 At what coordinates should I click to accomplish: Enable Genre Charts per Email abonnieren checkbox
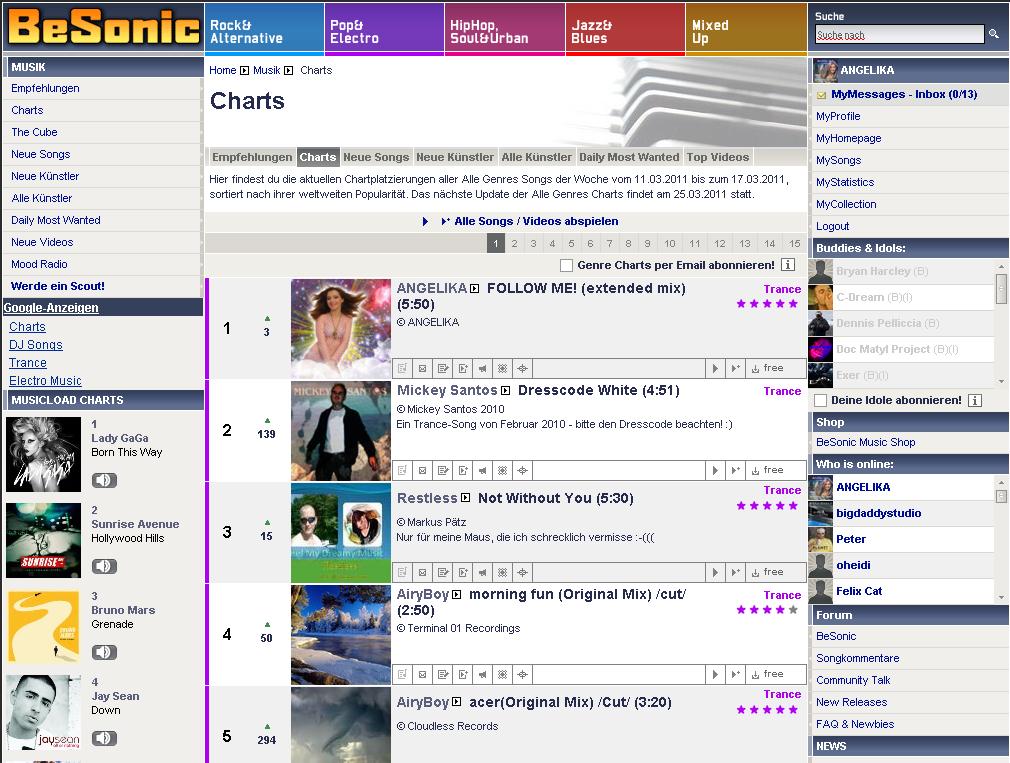pyautogui.click(x=566, y=265)
